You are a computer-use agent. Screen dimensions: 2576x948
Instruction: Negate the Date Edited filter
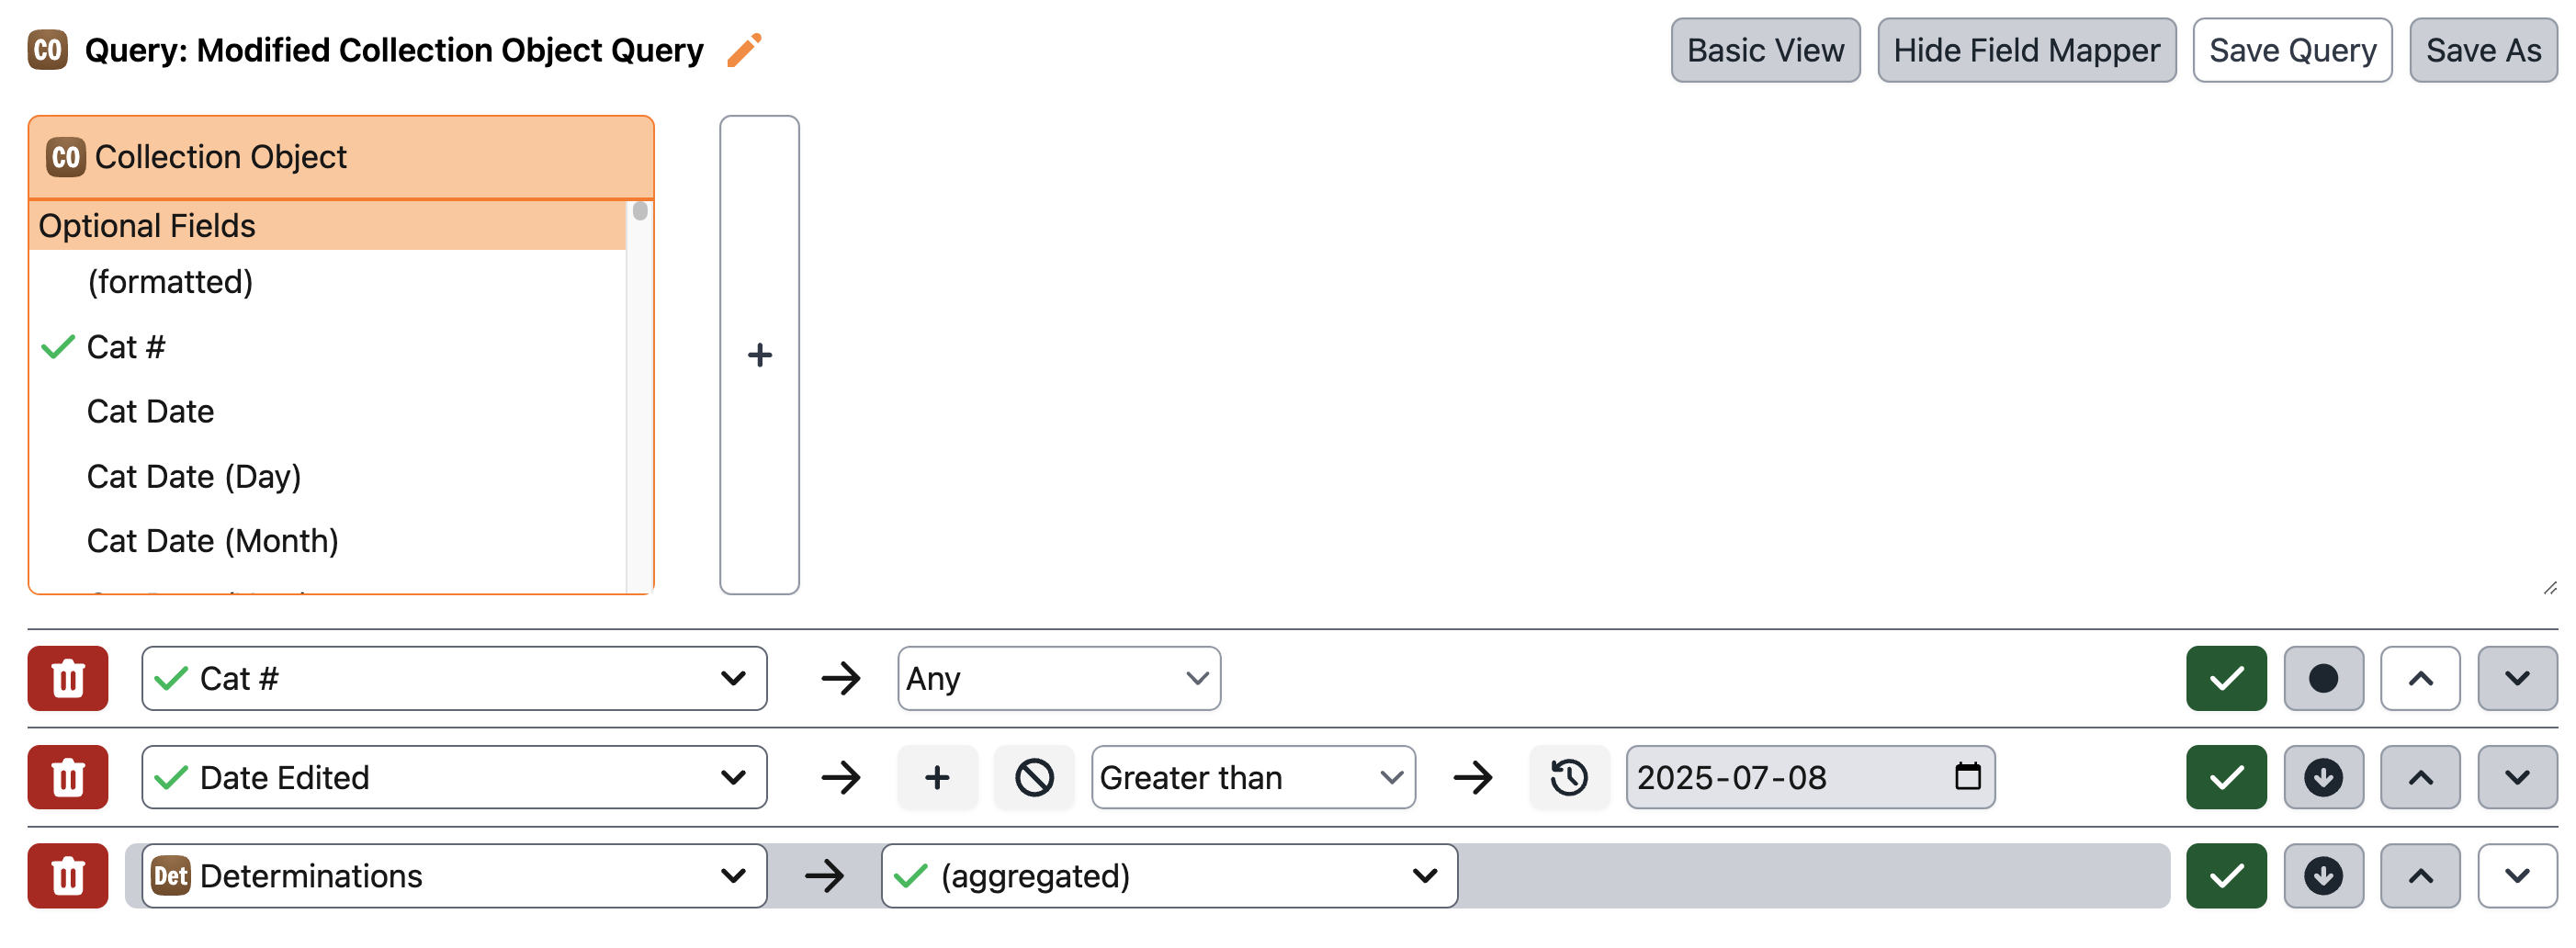click(x=1034, y=777)
